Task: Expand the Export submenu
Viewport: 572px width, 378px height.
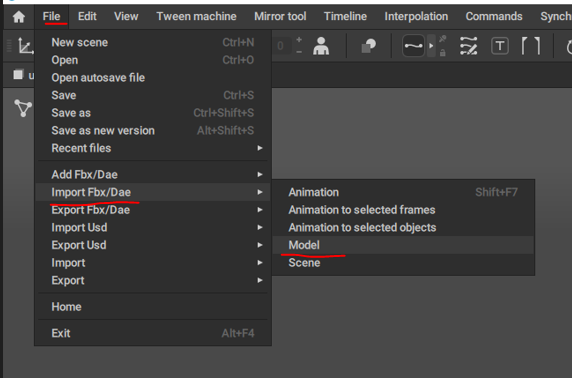Action: pyautogui.click(x=153, y=280)
